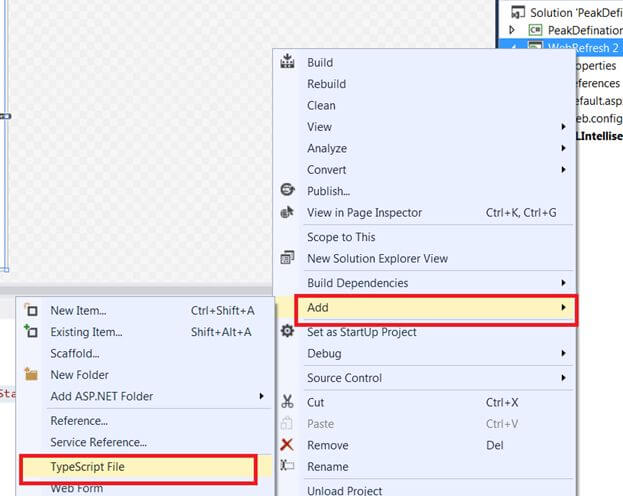Image resolution: width=623 pixels, height=496 pixels.
Task: Choose Publish... from the menu
Action: coord(425,191)
